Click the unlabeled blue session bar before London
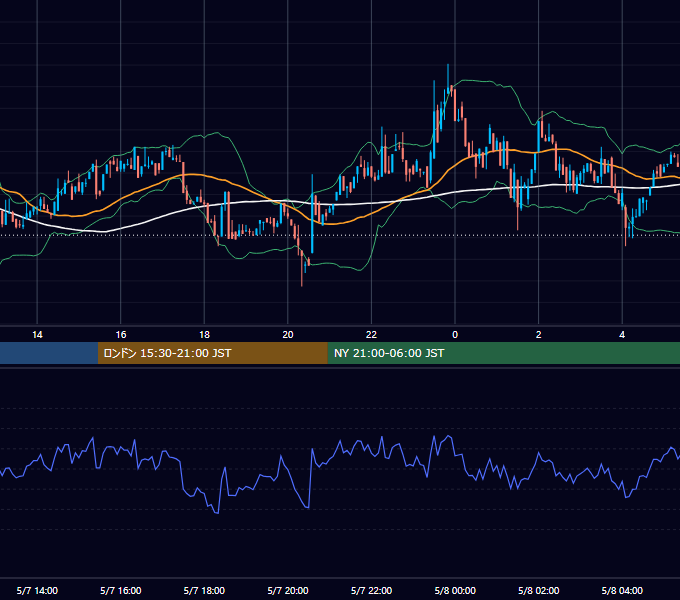 click(49, 353)
